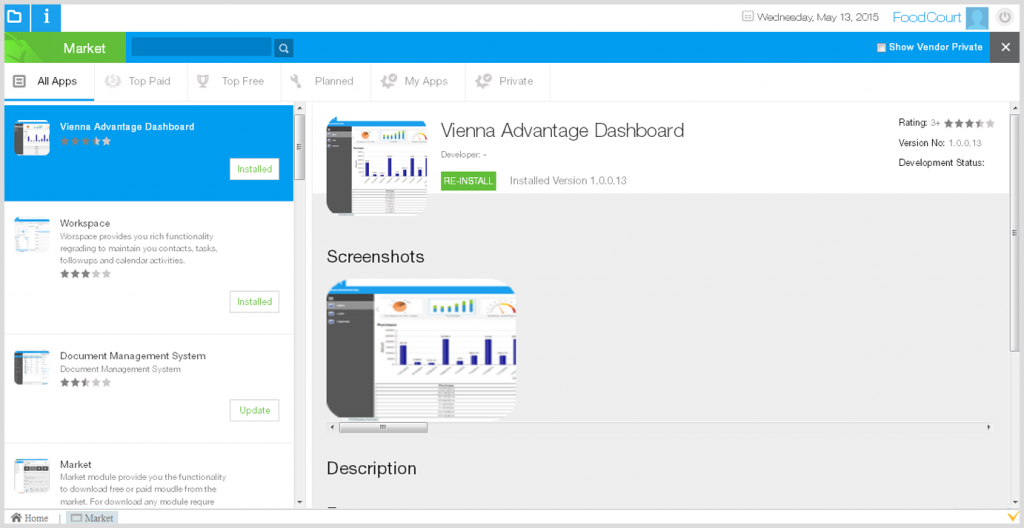Click the FoodCourt username text

(x=927, y=17)
